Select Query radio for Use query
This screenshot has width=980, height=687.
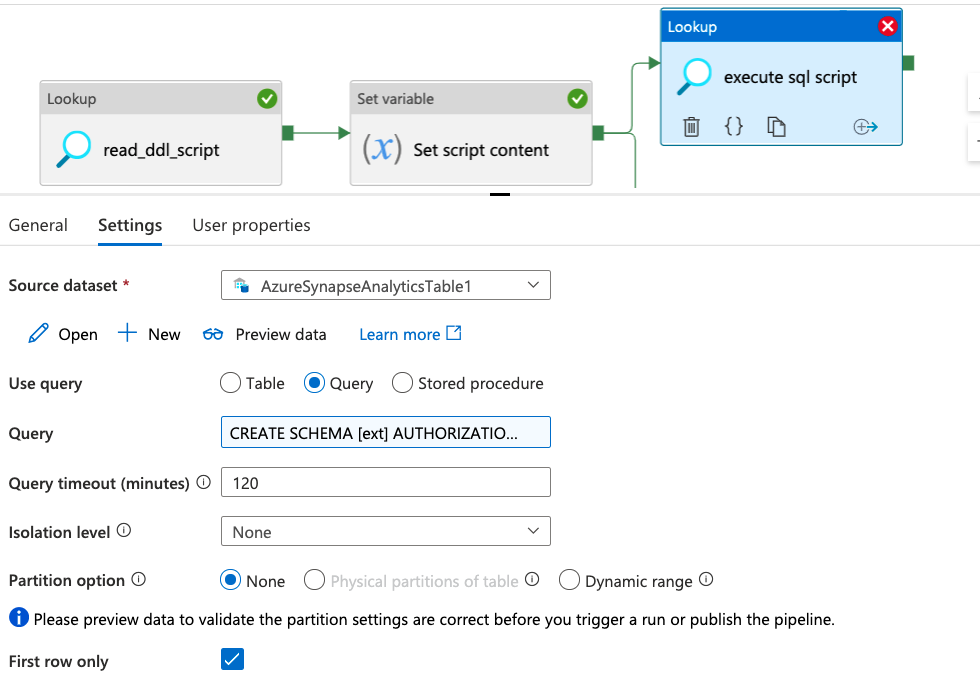coord(314,383)
